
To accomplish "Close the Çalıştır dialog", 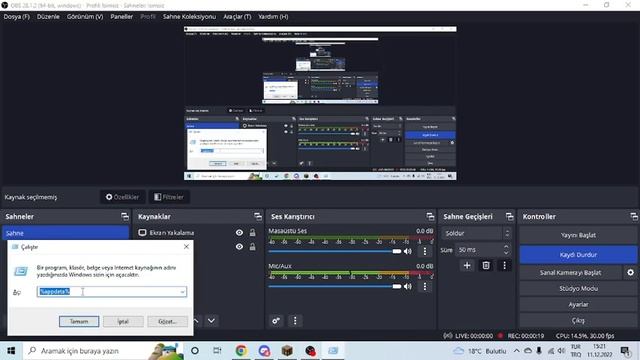I will point(186,247).
